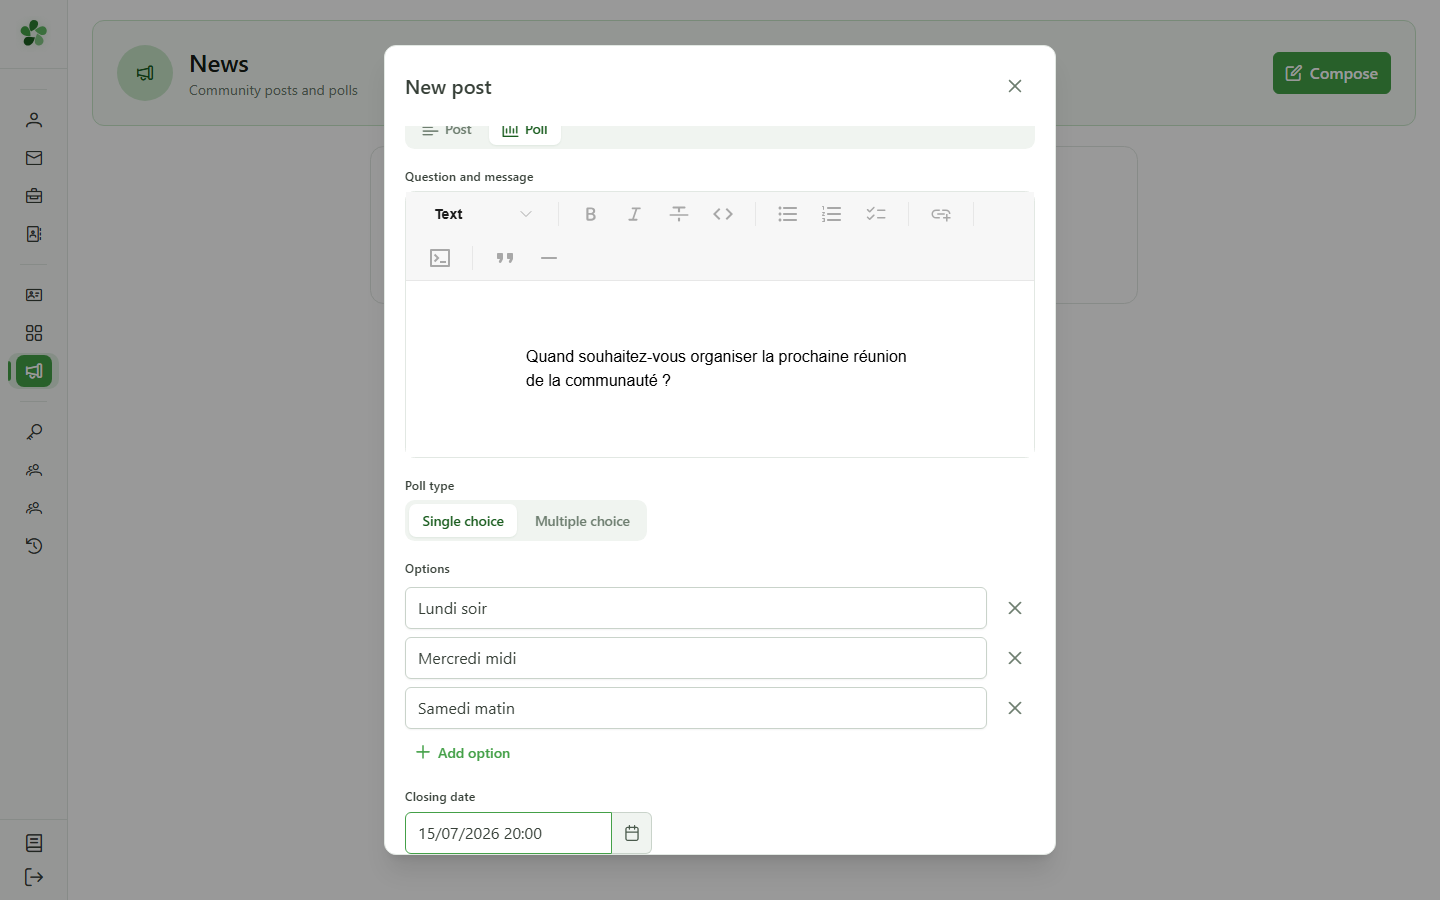Apply italic formatting
1440x900 pixels.
(635, 214)
